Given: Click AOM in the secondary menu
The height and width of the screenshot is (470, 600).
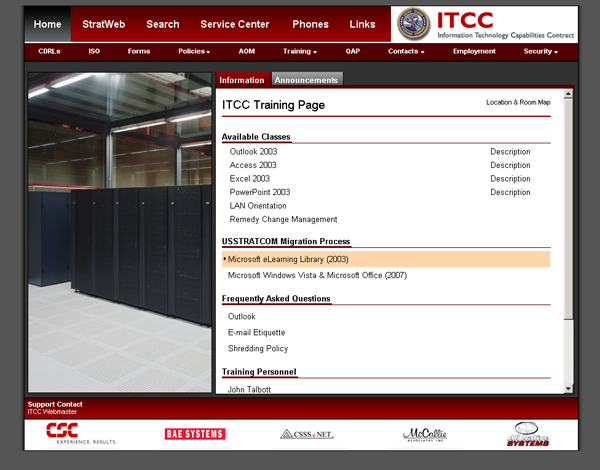Looking at the screenshot, I should click(247, 51).
